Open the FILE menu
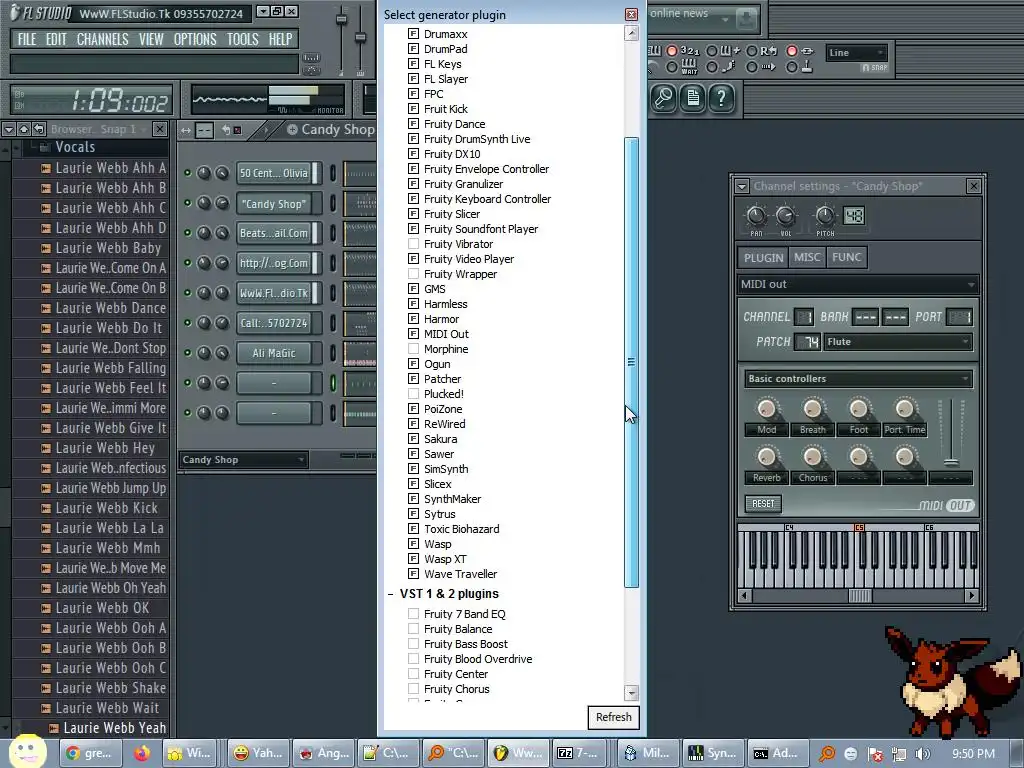The width and height of the screenshot is (1024, 768). [27, 39]
